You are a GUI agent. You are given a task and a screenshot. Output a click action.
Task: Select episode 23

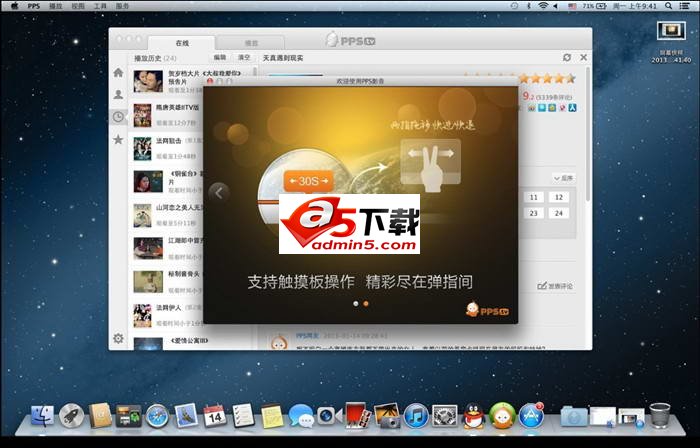tap(533, 213)
